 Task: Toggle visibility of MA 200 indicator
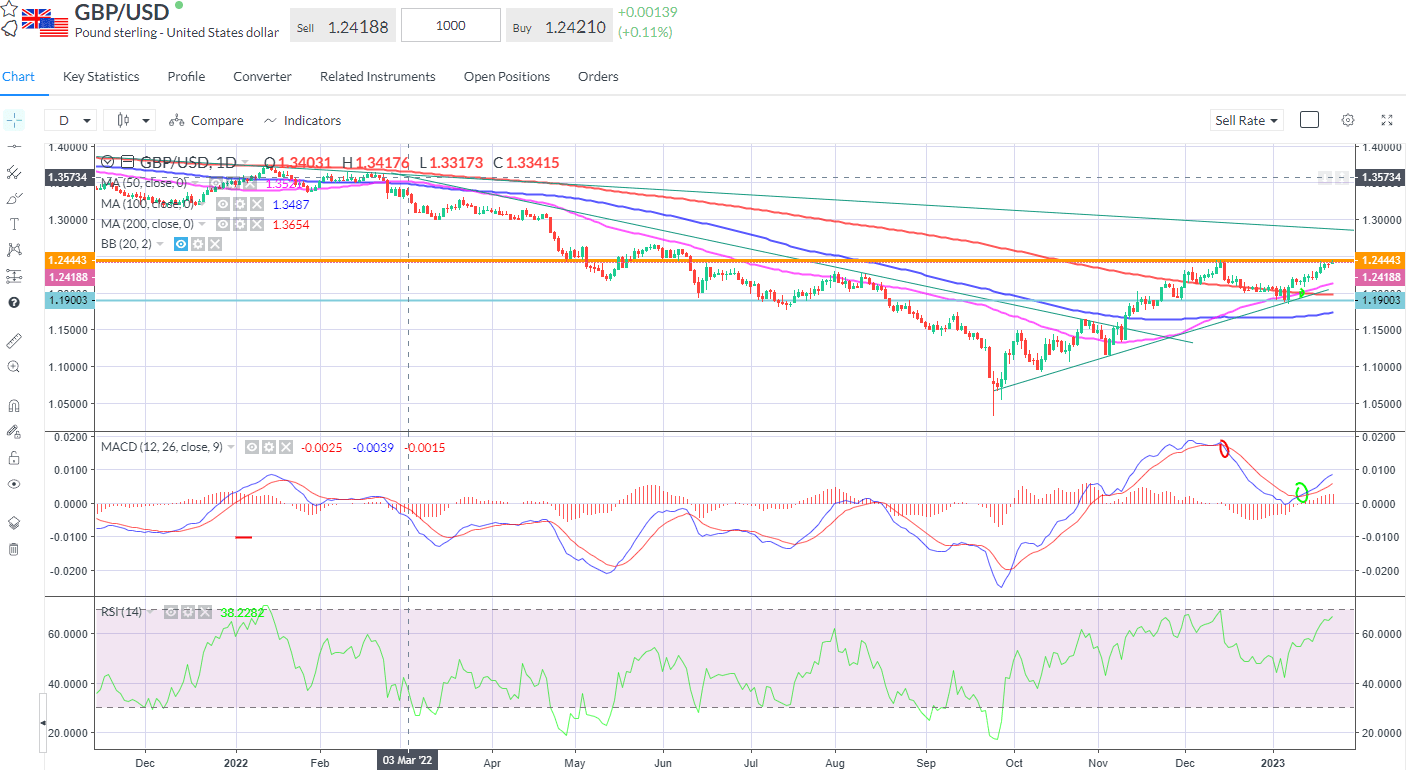click(x=223, y=224)
